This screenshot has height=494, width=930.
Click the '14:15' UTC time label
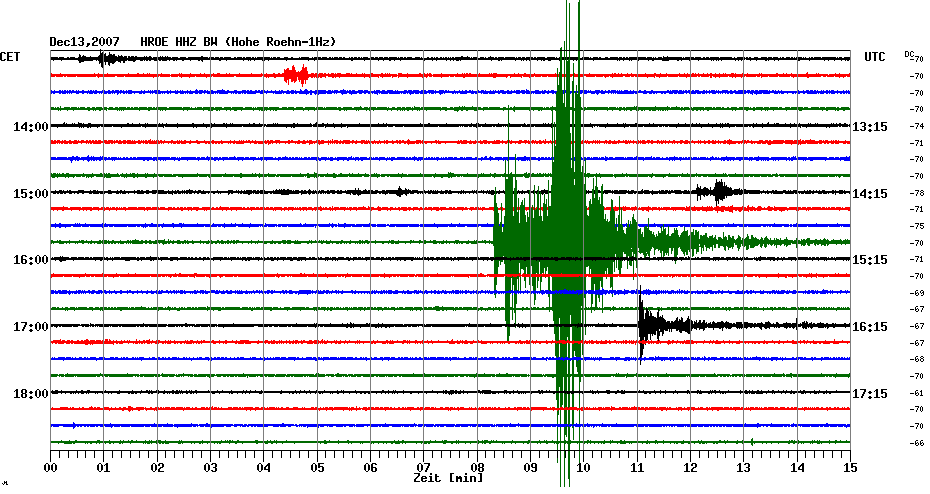[870, 194]
